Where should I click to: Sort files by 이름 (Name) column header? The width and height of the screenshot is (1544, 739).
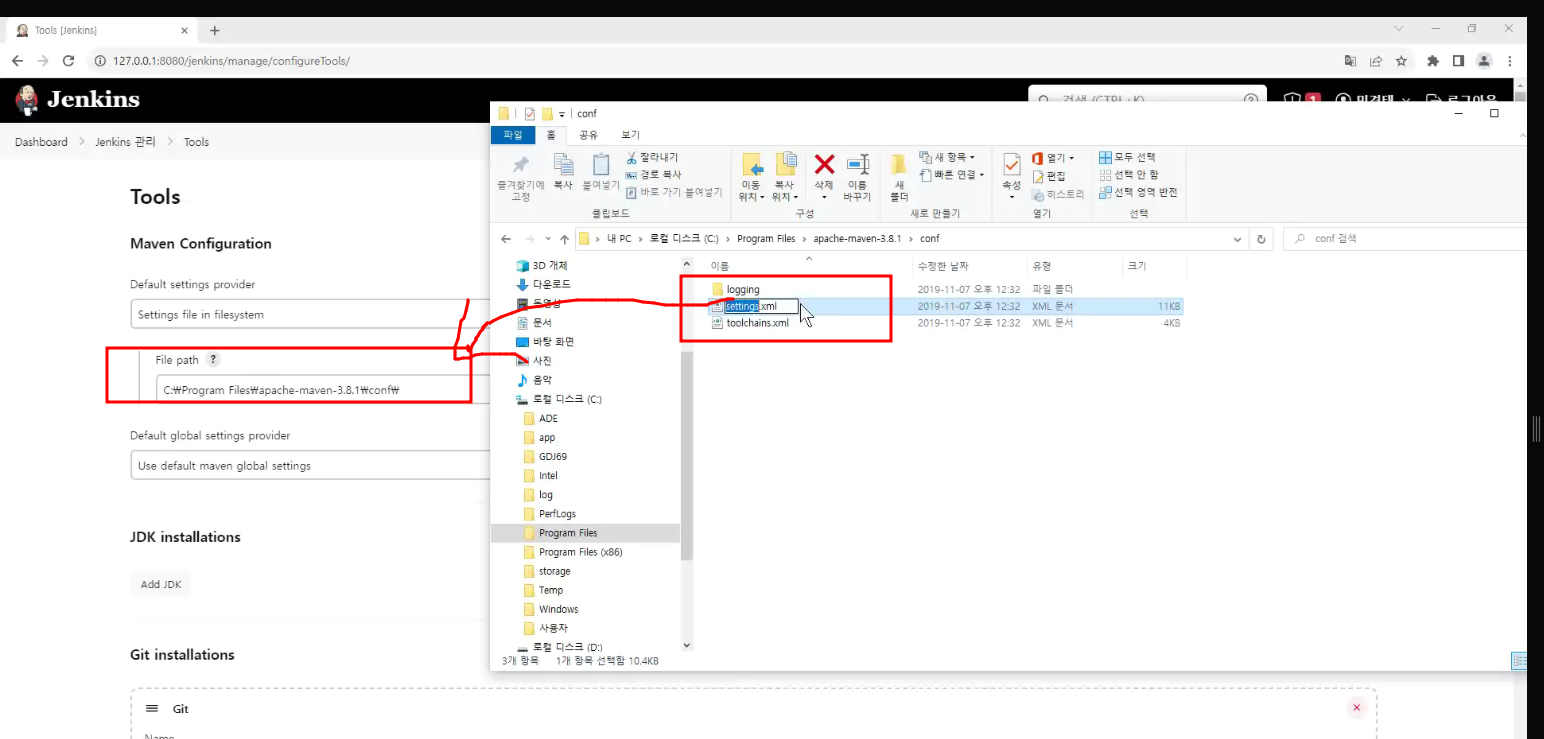[x=720, y=266]
